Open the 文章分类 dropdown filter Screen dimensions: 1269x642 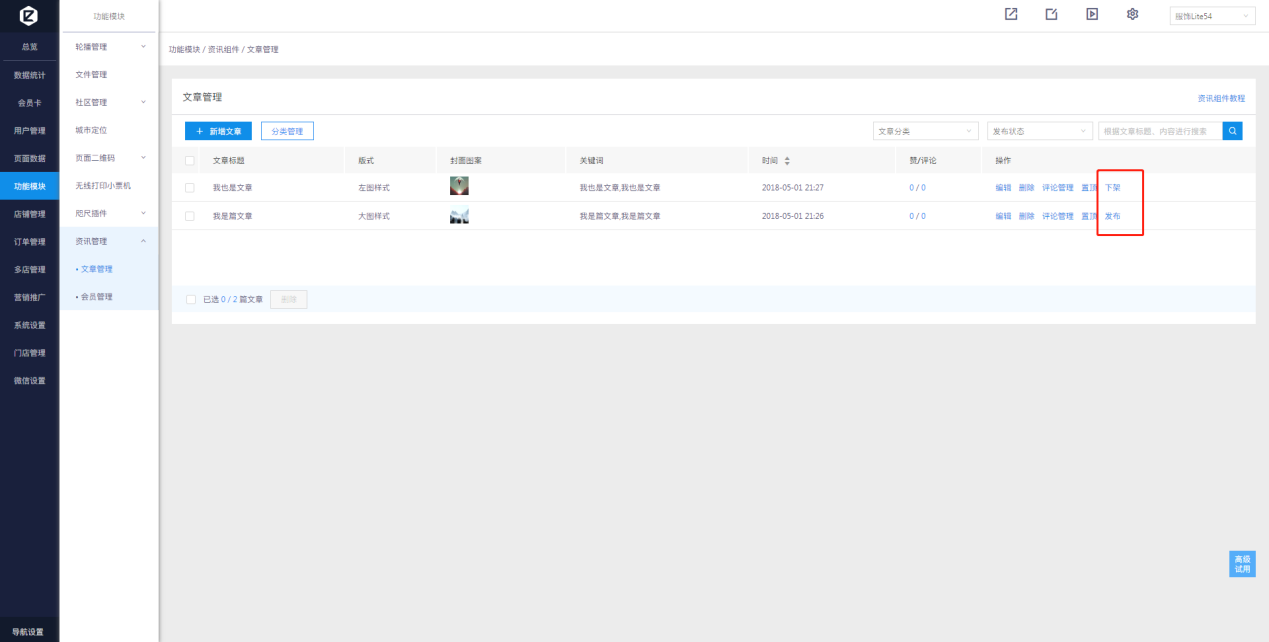(926, 131)
